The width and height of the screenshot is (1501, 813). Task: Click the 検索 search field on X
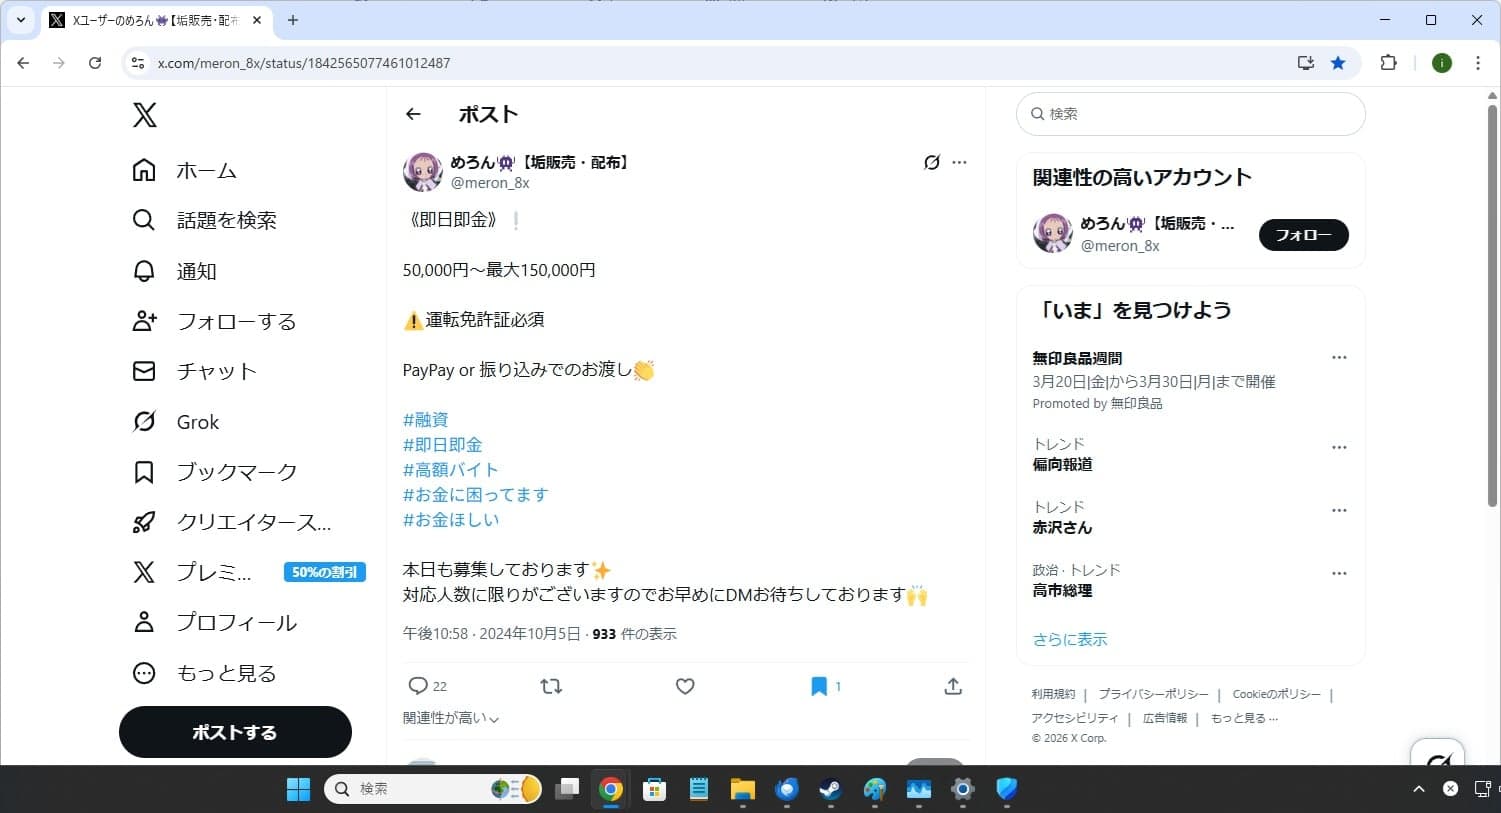[x=1191, y=114]
